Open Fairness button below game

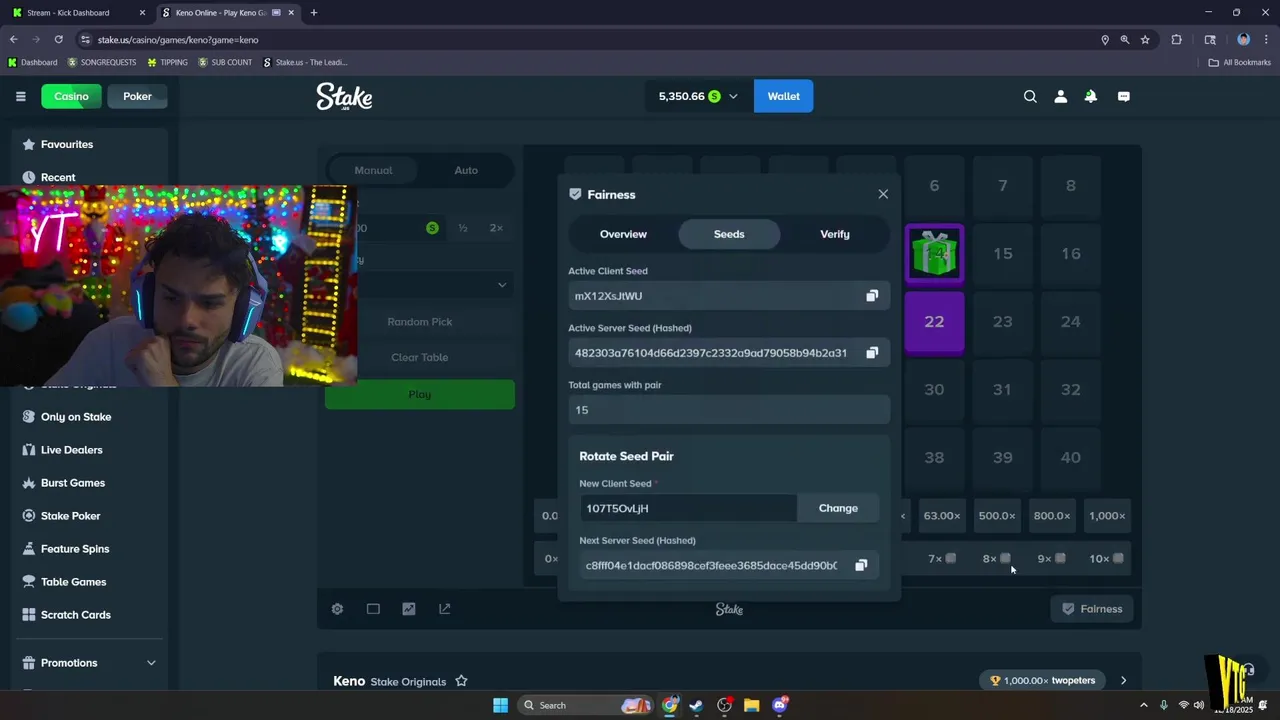pos(1092,609)
